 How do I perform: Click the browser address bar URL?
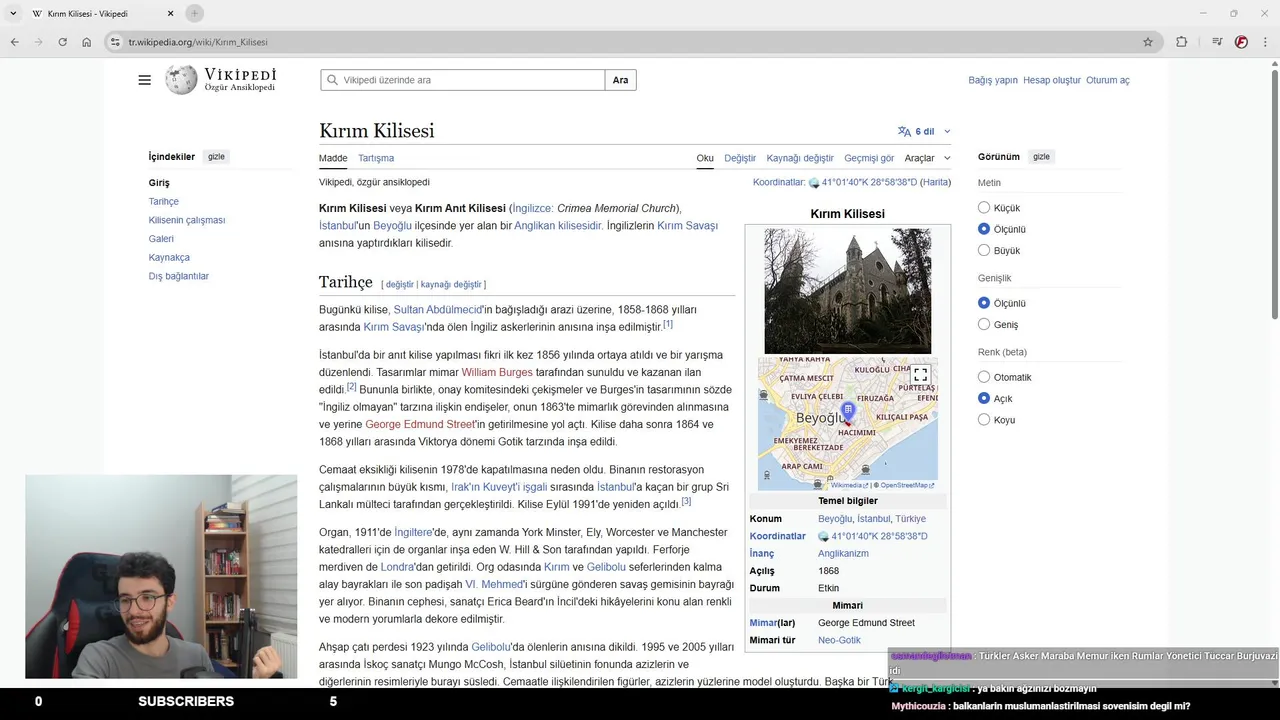(x=198, y=42)
